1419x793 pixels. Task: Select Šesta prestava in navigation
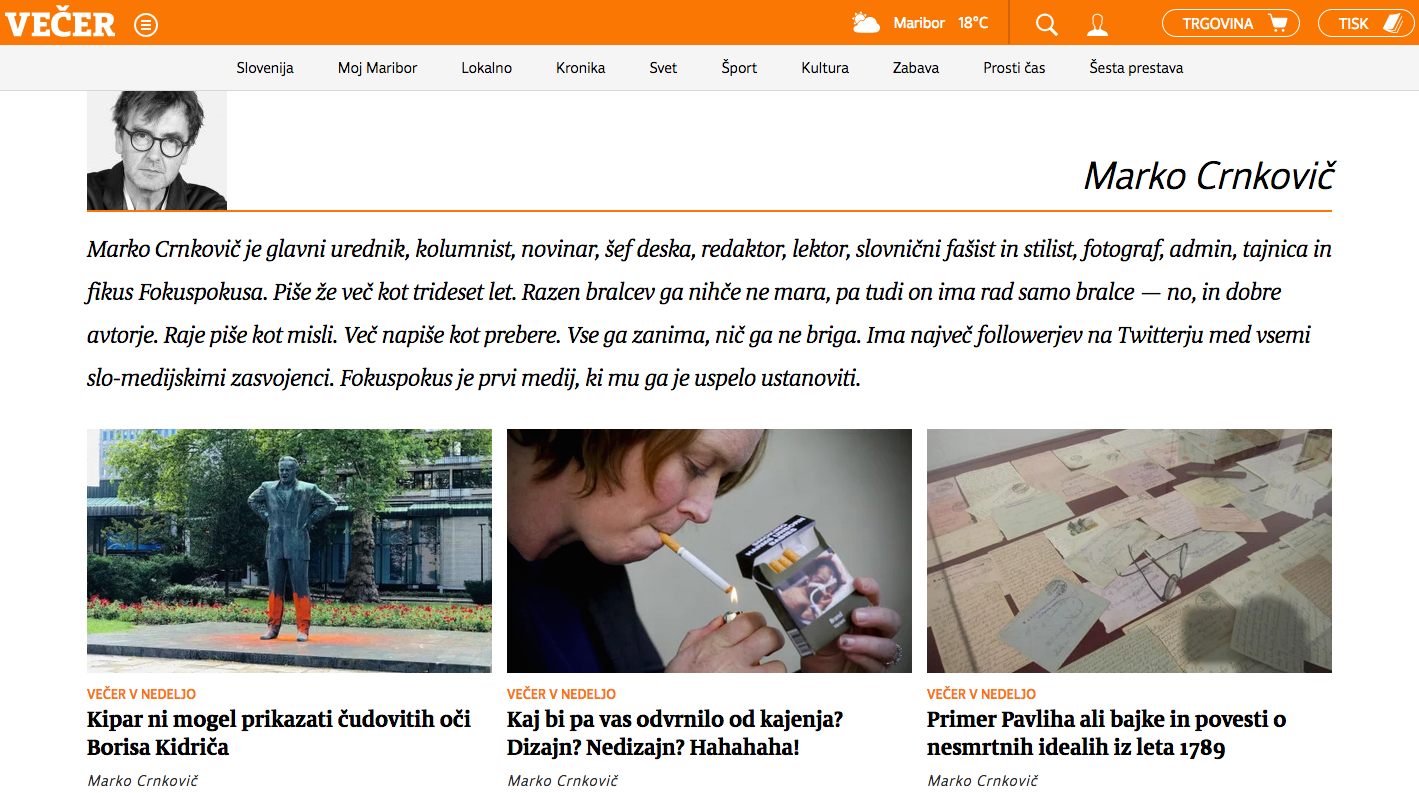[x=1136, y=68]
